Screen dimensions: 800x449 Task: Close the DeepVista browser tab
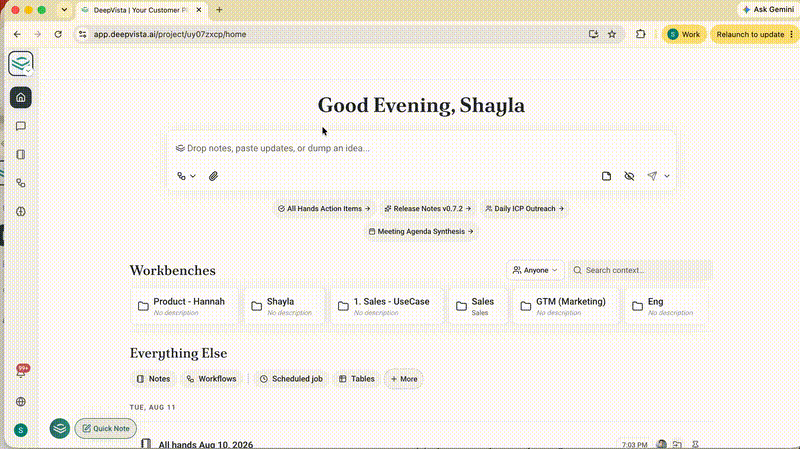tap(199, 10)
